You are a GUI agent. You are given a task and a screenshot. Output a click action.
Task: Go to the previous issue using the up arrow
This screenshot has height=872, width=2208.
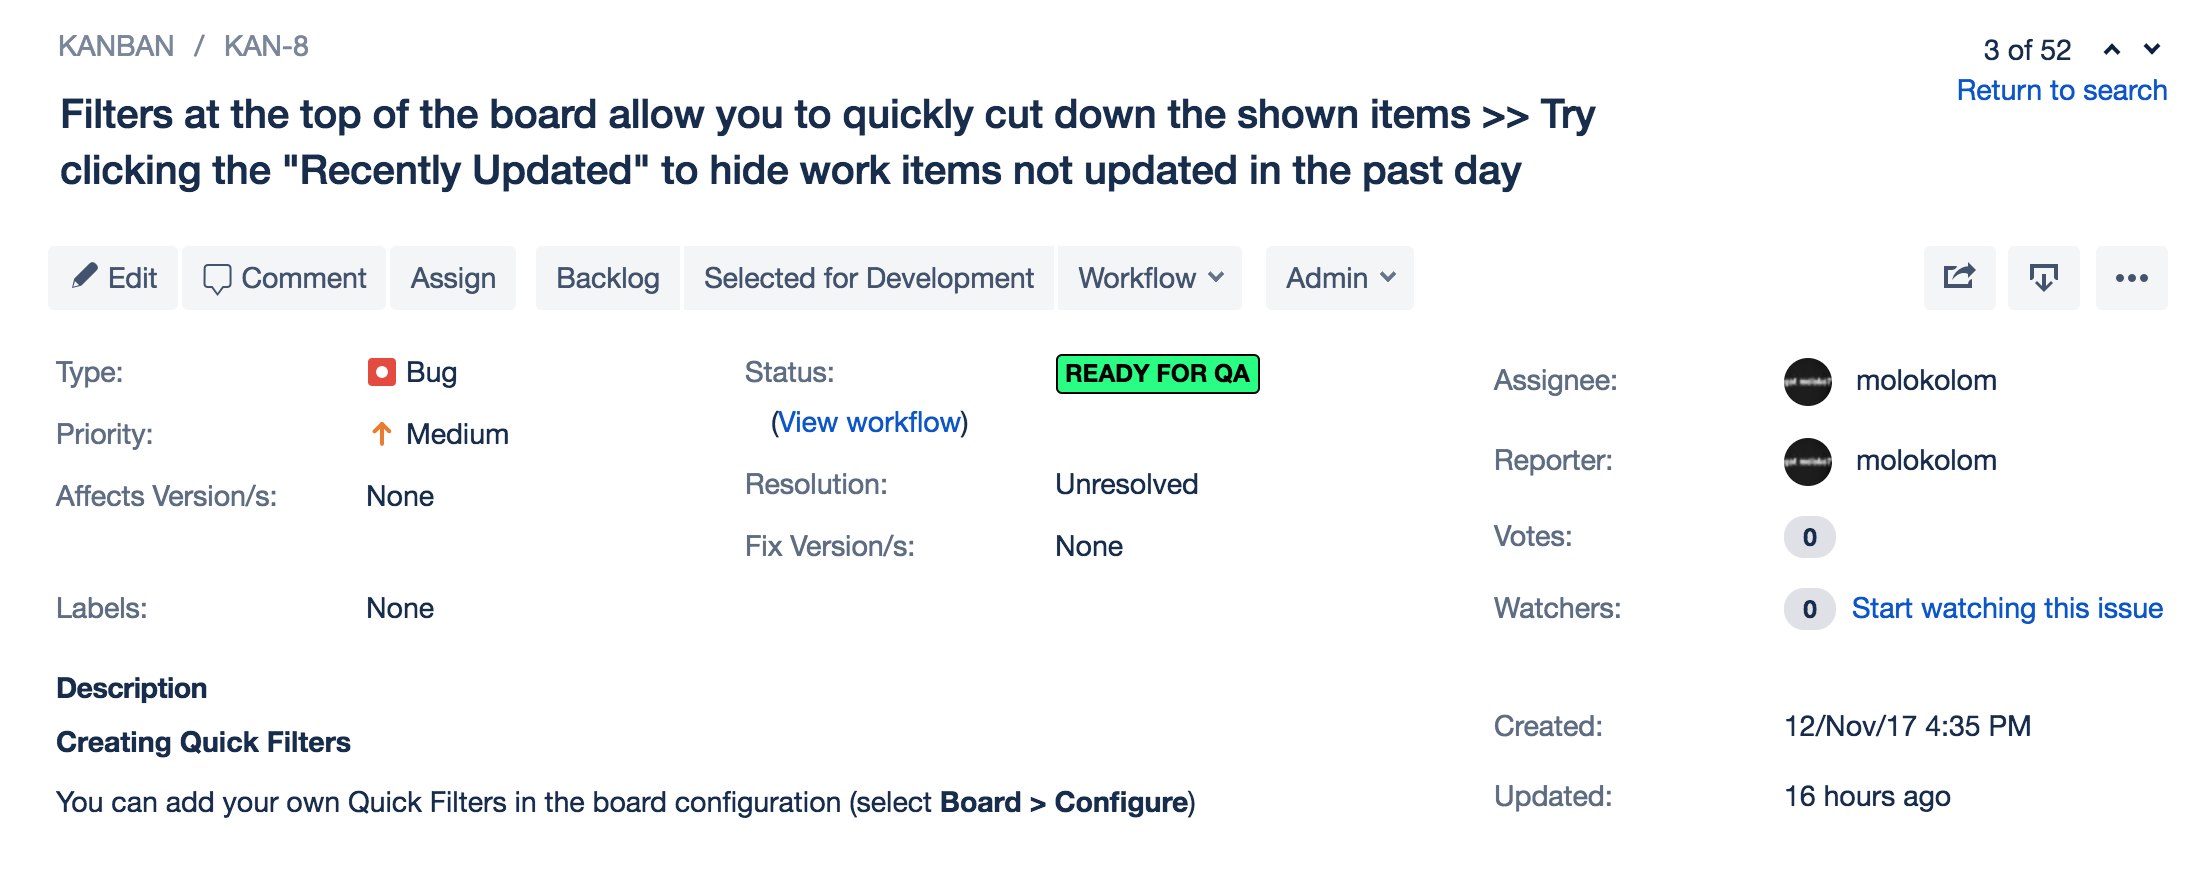[x=2112, y=49]
